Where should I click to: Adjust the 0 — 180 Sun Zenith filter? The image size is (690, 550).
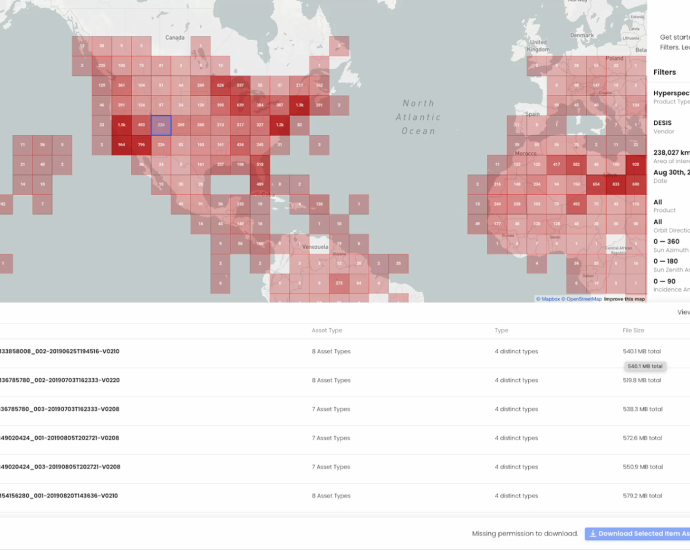pos(671,265)
